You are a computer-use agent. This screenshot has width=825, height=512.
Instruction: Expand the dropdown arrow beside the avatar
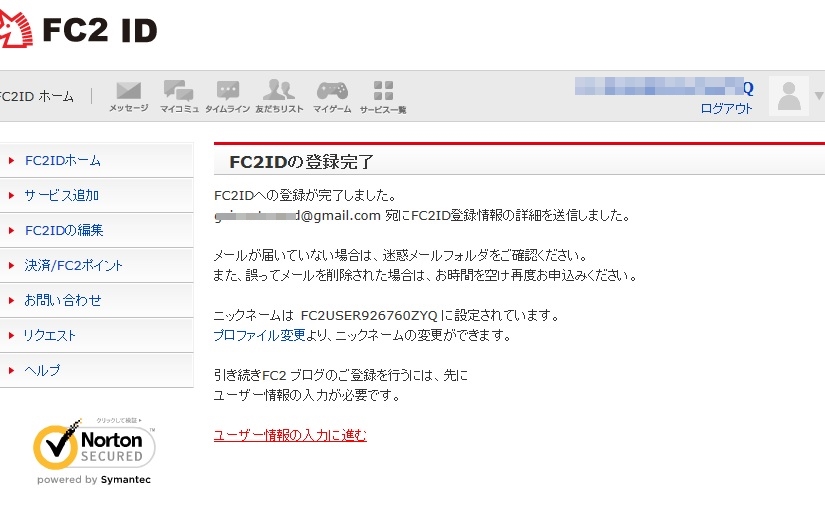click(x=819, y=96)
